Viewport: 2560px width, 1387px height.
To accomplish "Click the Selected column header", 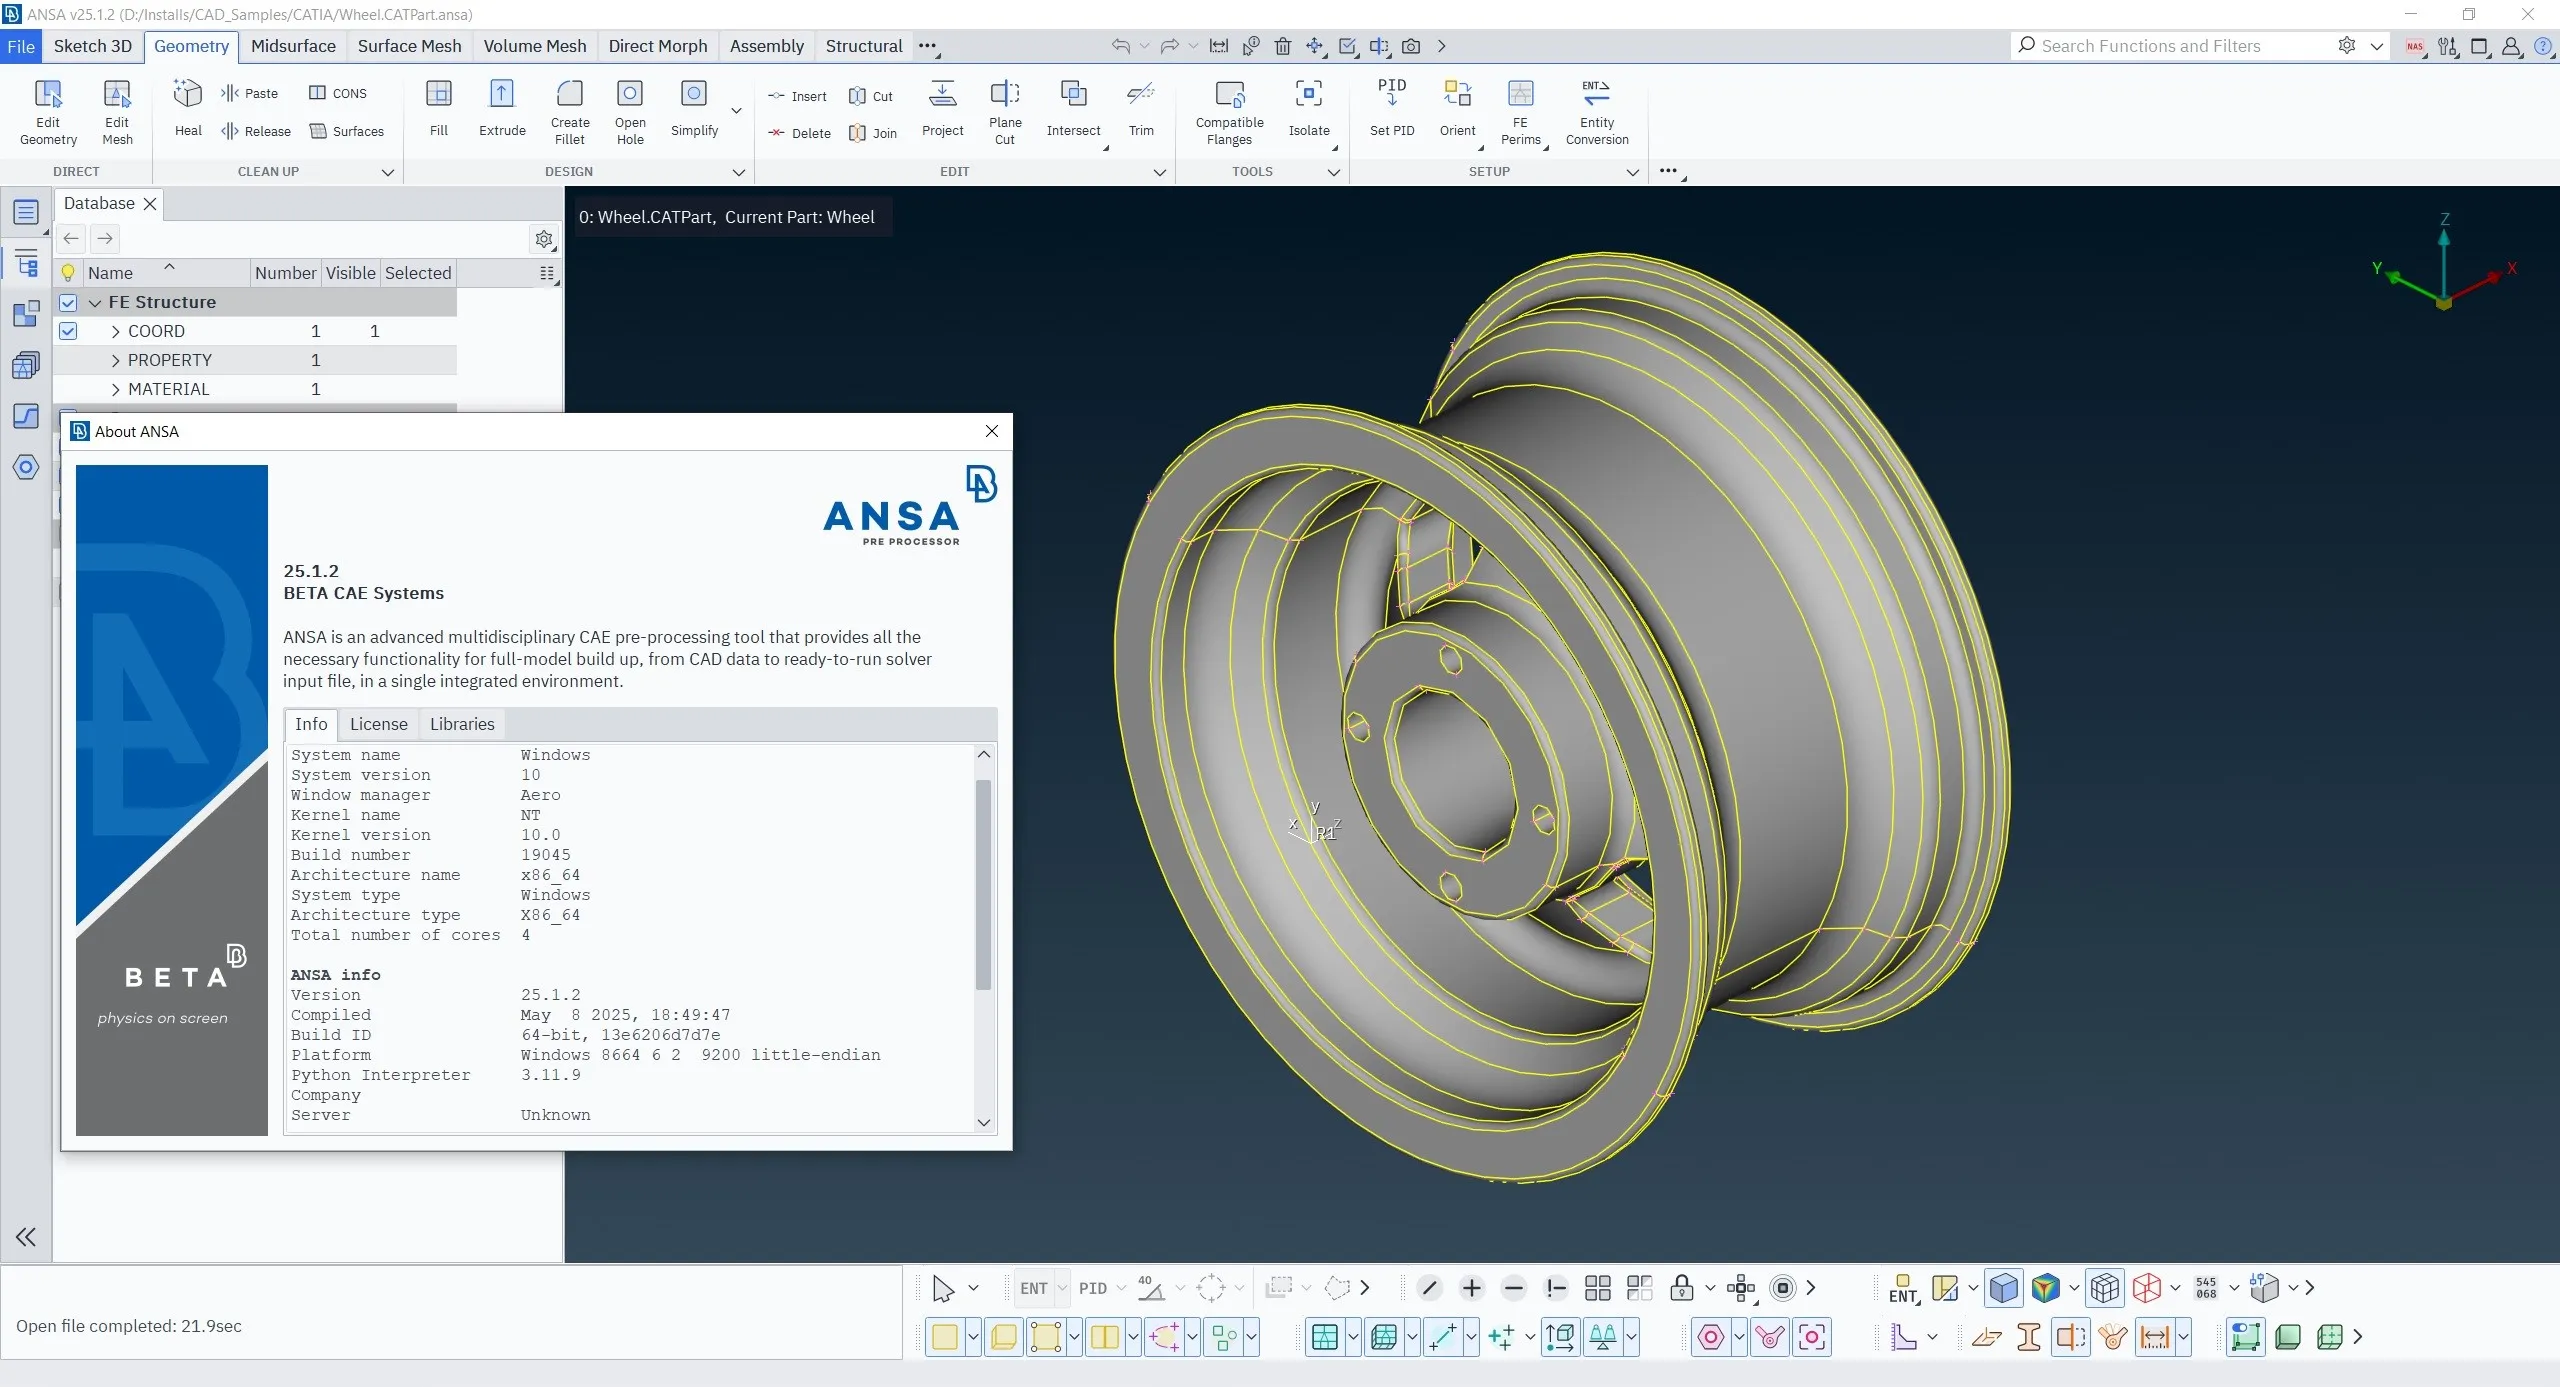I will pos(418,273).
